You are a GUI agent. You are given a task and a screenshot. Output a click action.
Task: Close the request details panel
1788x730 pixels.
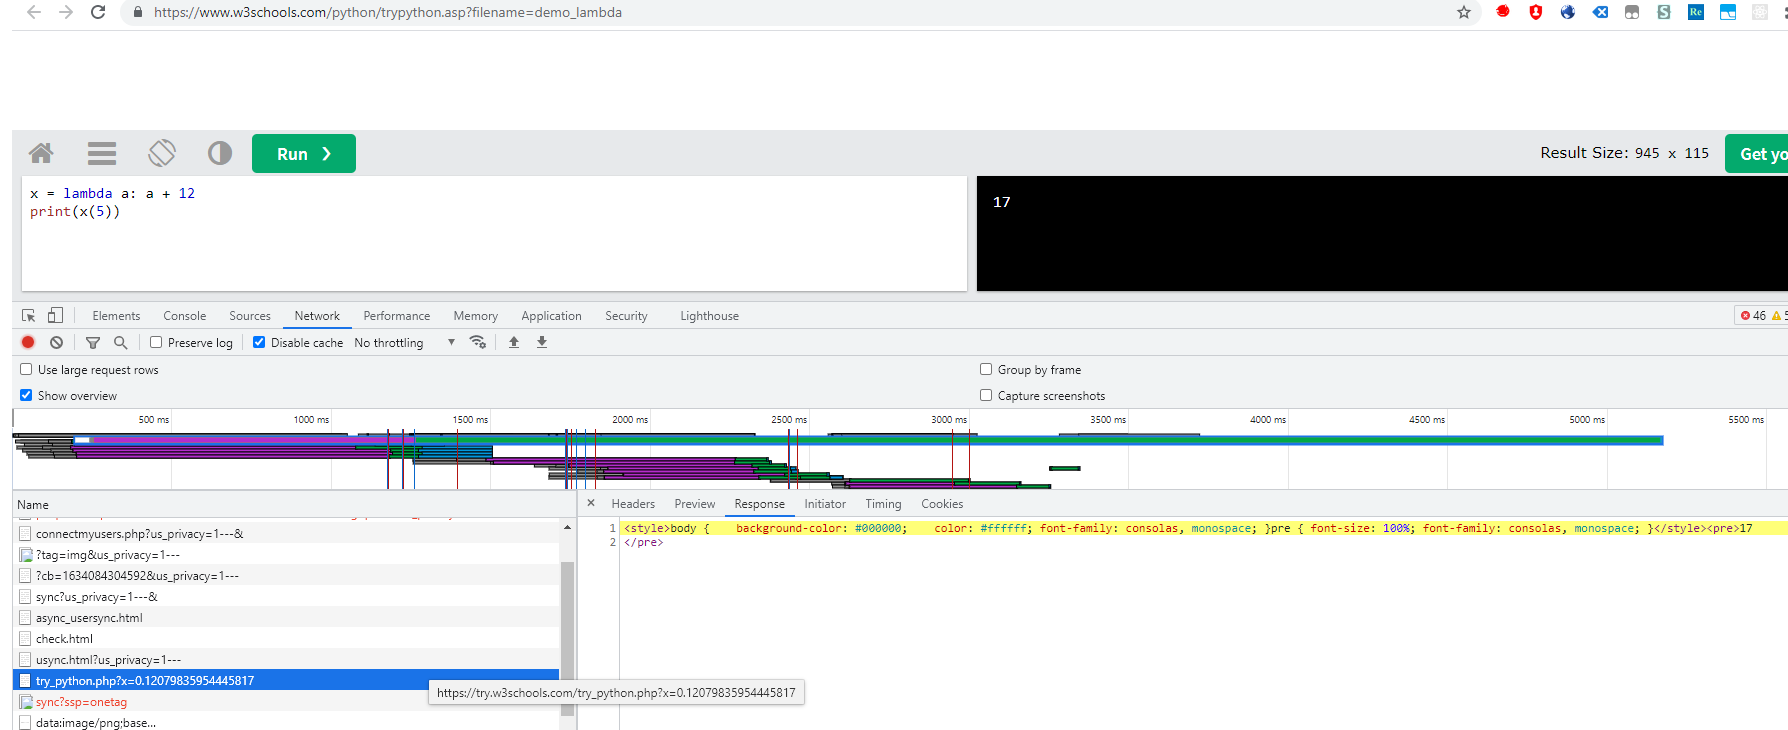pos(591,503)
